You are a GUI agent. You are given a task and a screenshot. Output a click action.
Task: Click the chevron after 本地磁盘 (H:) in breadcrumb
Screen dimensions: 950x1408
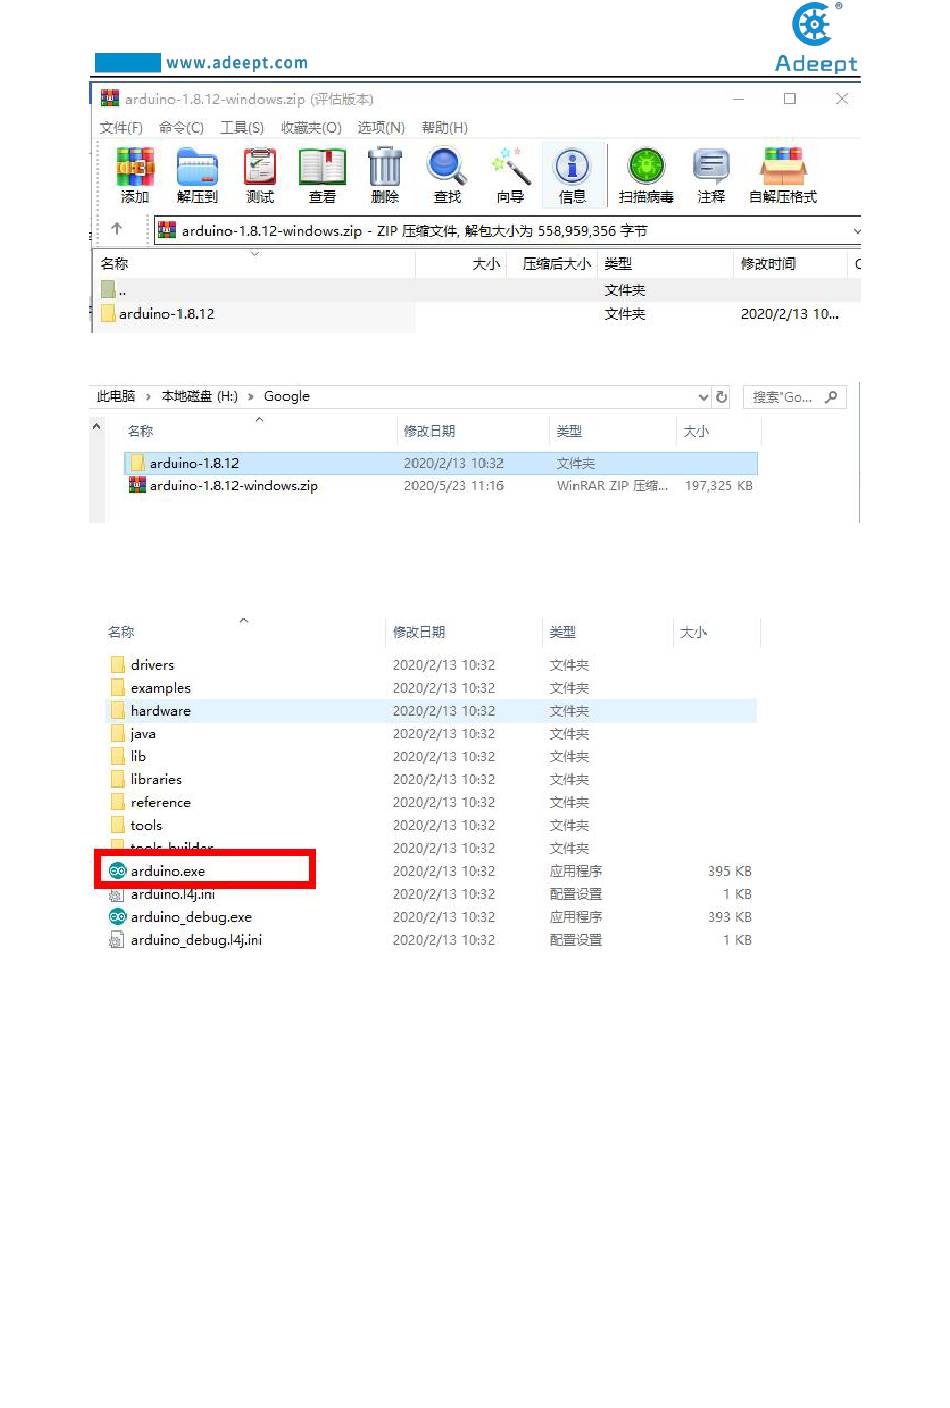[251, 397]
